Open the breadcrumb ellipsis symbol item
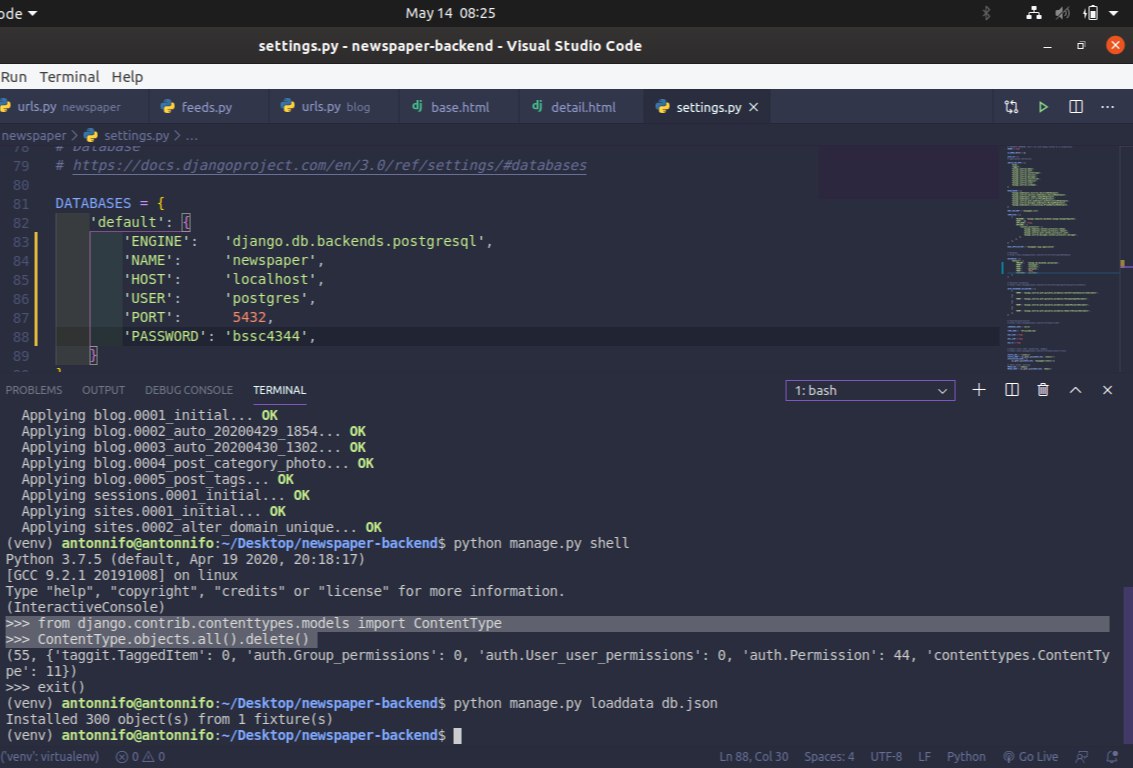 coord(191,135)
